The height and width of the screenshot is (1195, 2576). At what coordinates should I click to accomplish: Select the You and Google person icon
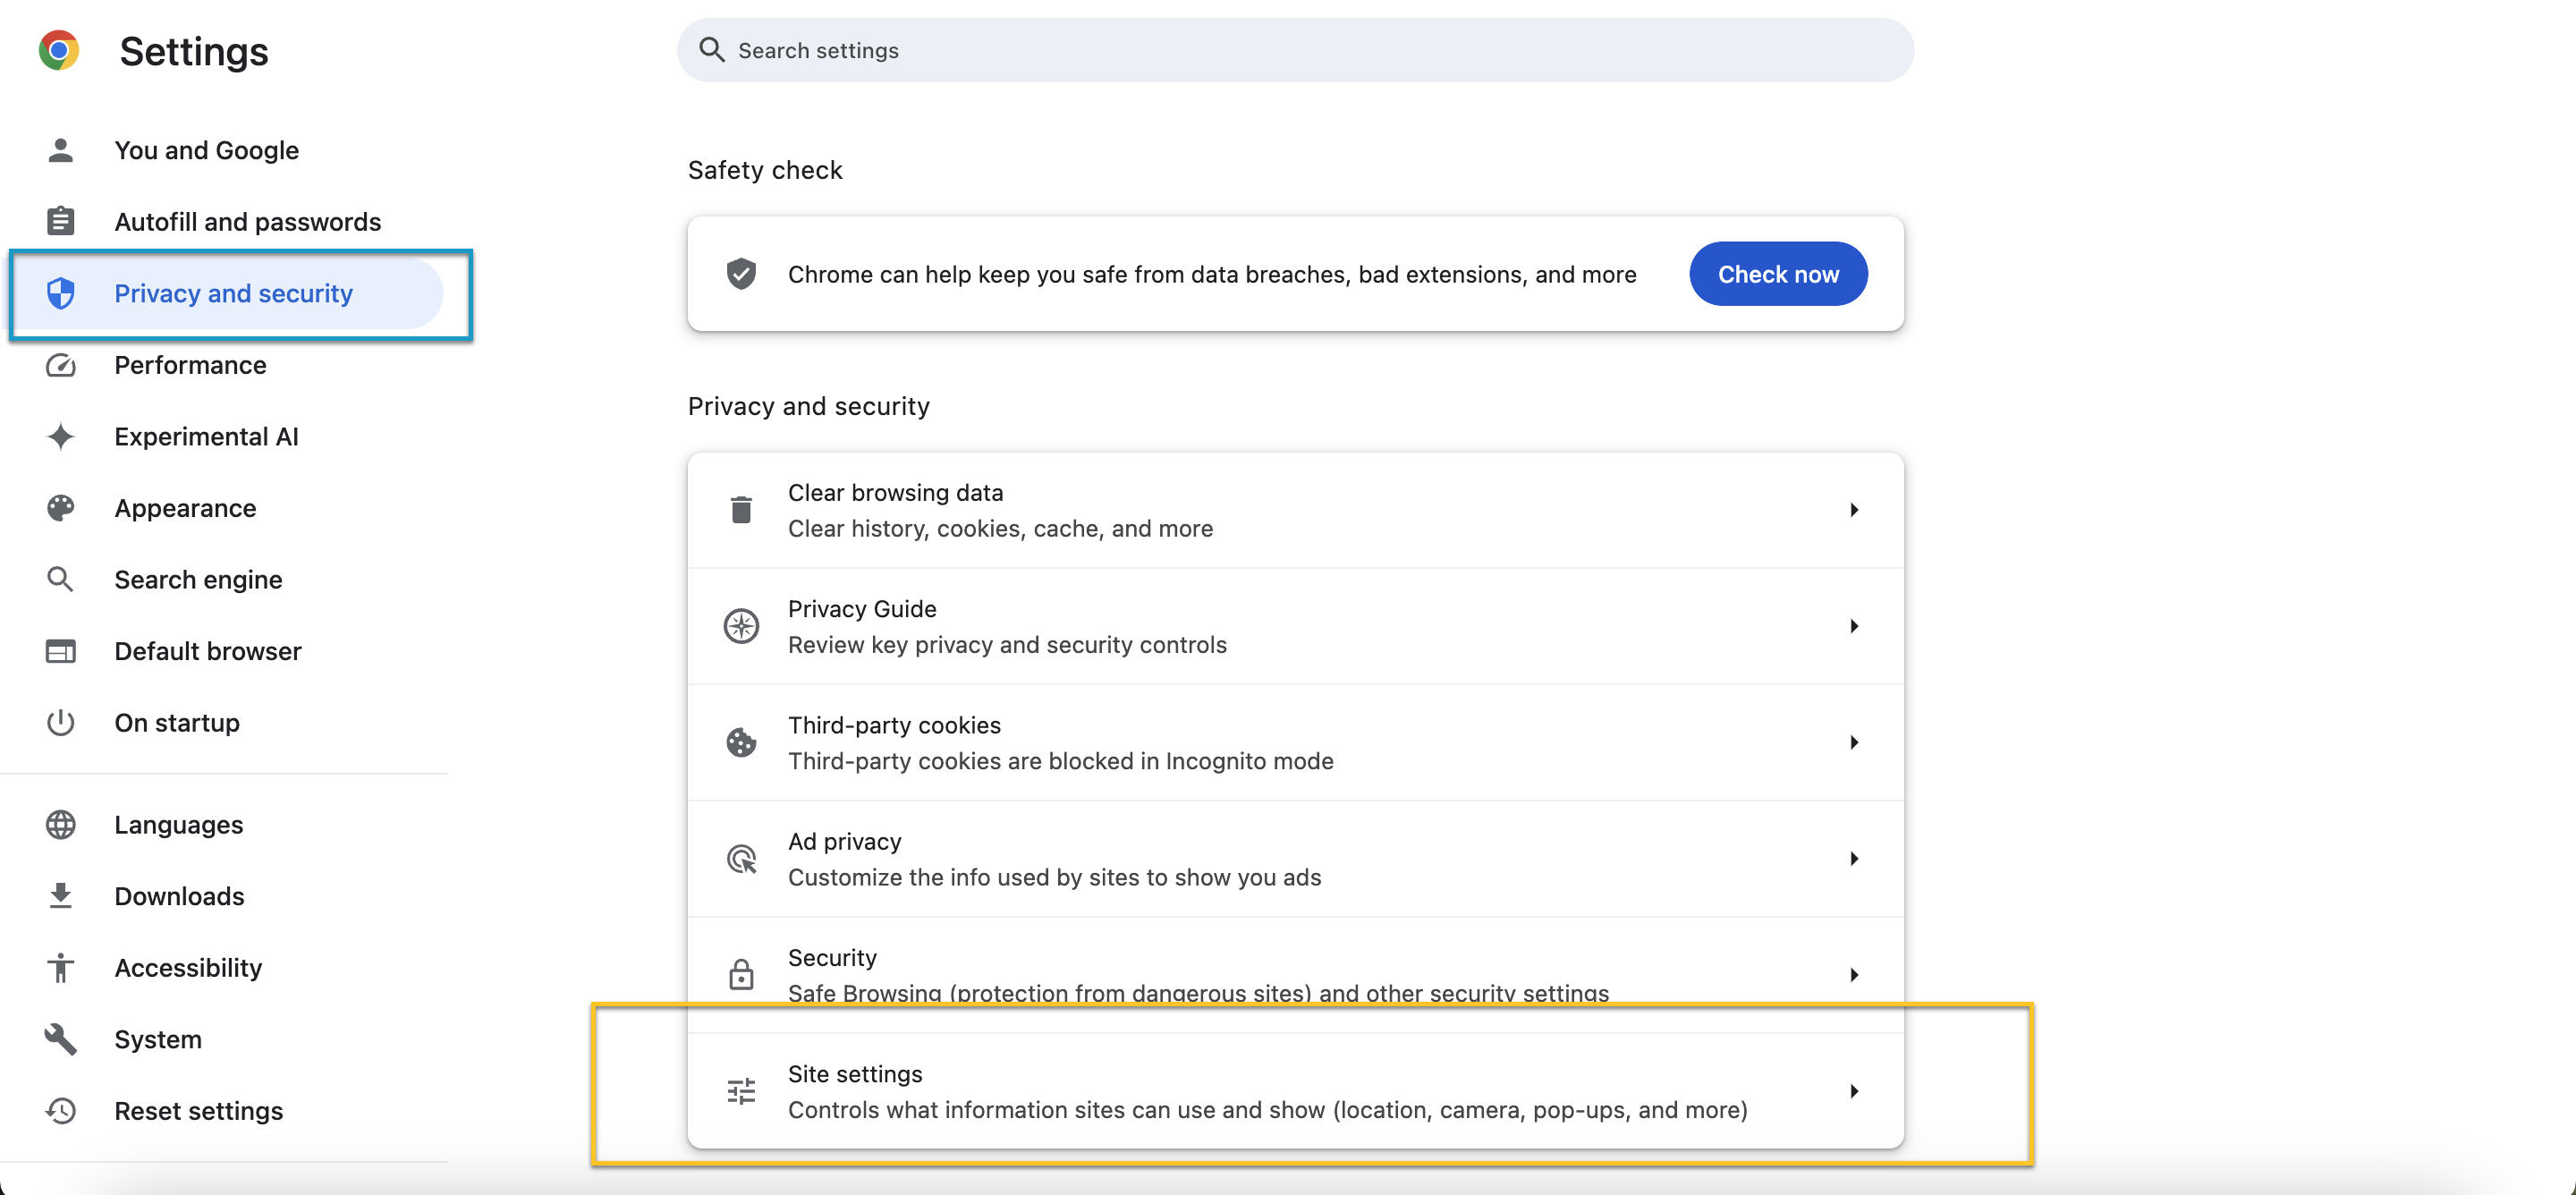(x=61, y=150)
